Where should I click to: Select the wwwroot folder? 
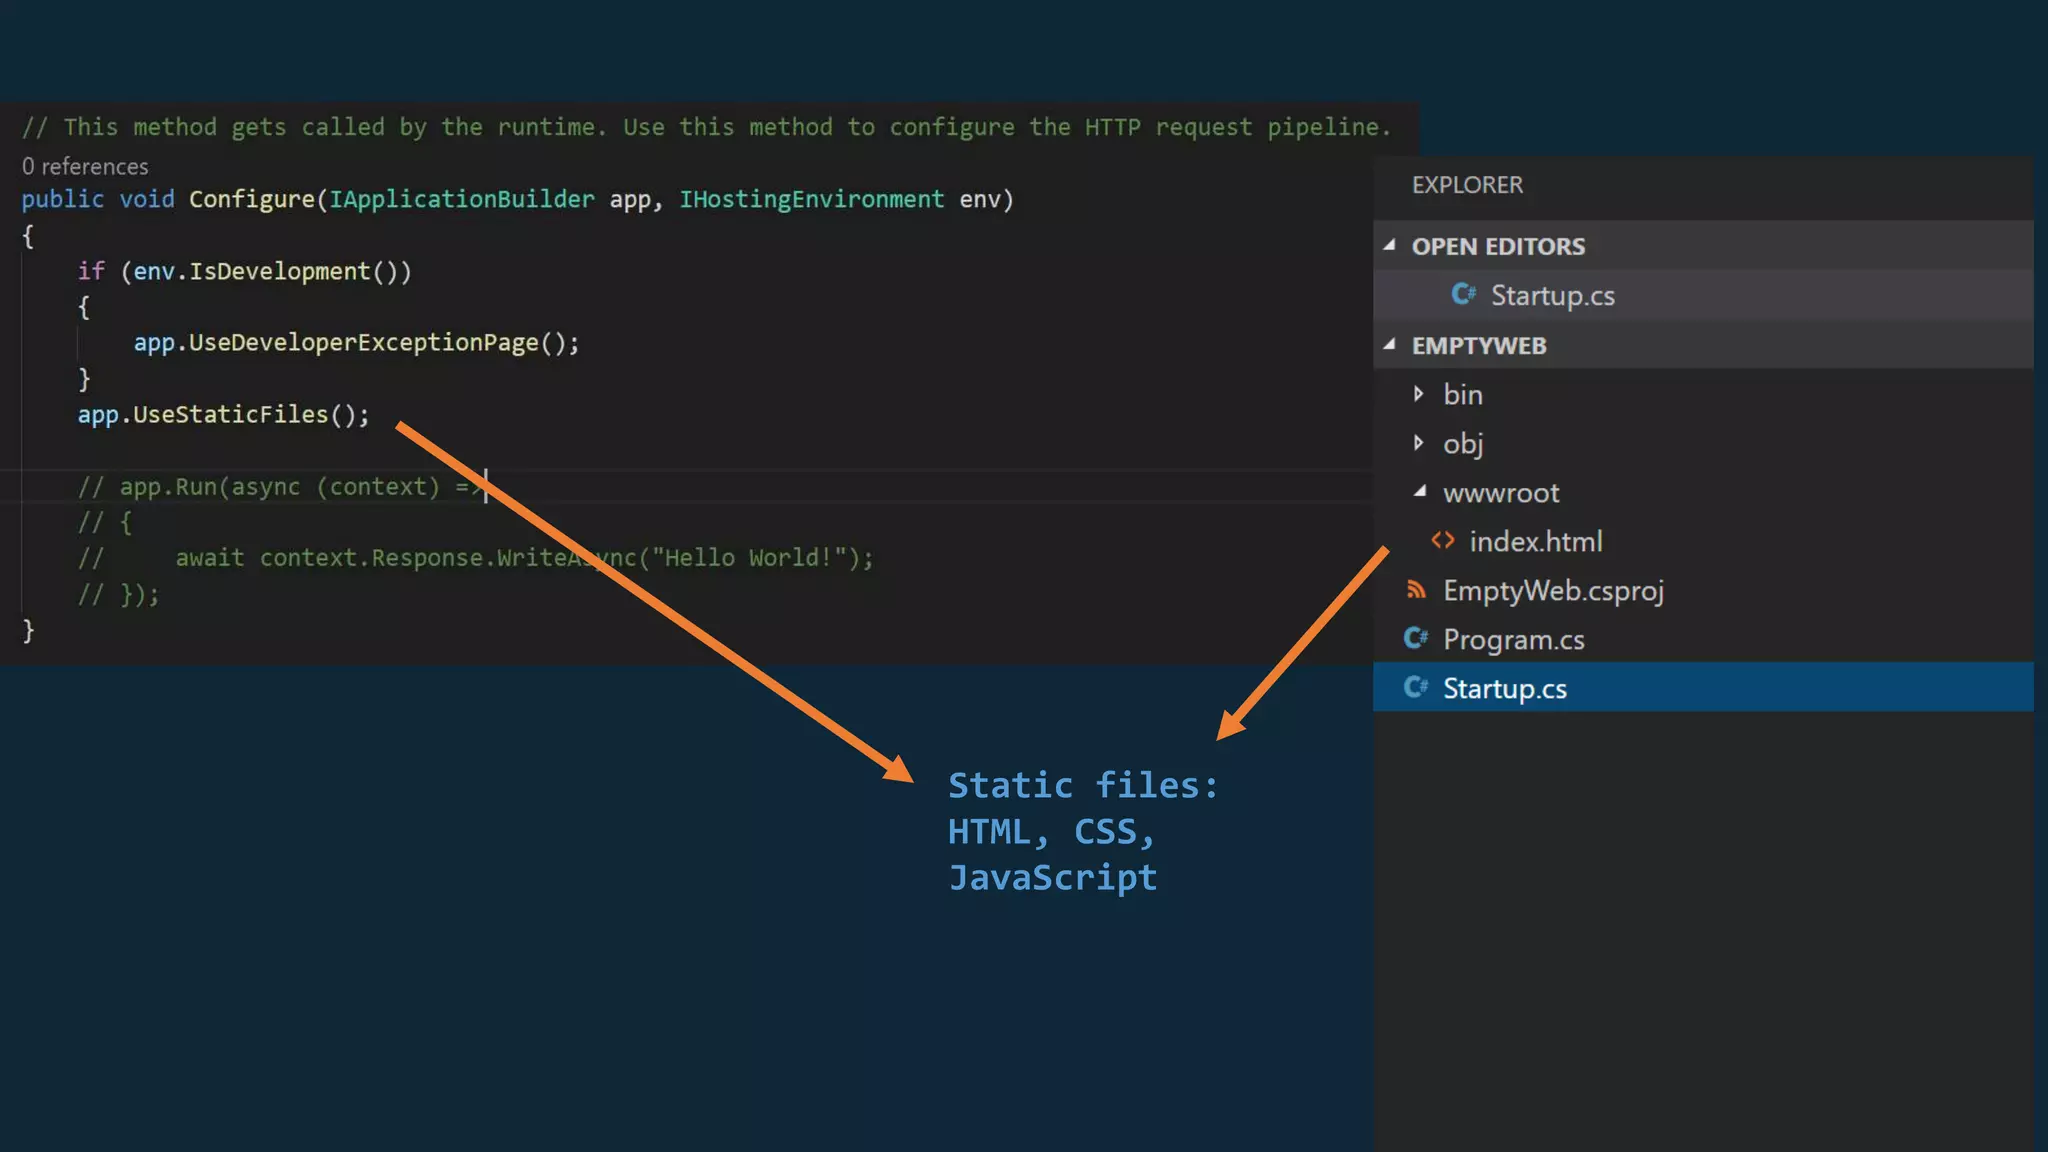(1501, 493)
